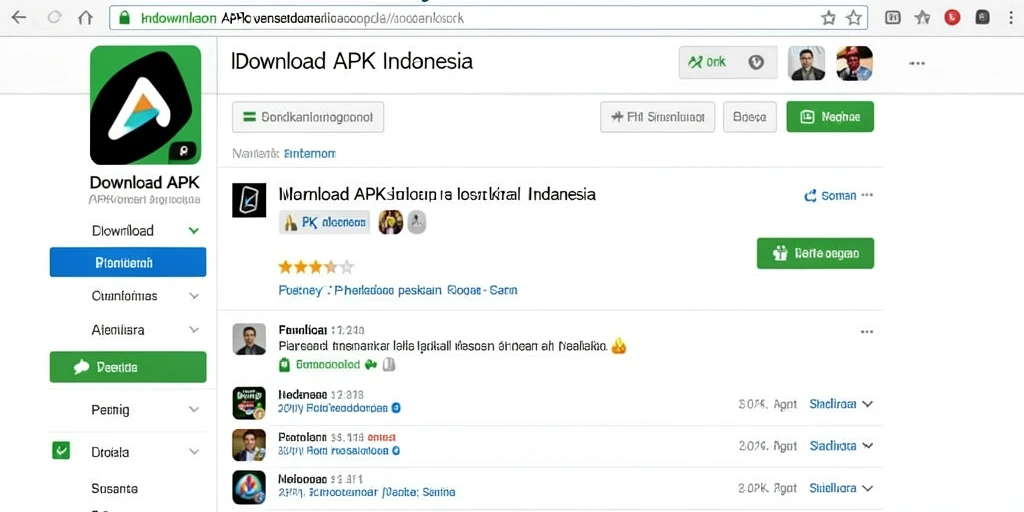Click the 'Soman' share link
This screenshot has width=1024, height=512.
(831, 195)
